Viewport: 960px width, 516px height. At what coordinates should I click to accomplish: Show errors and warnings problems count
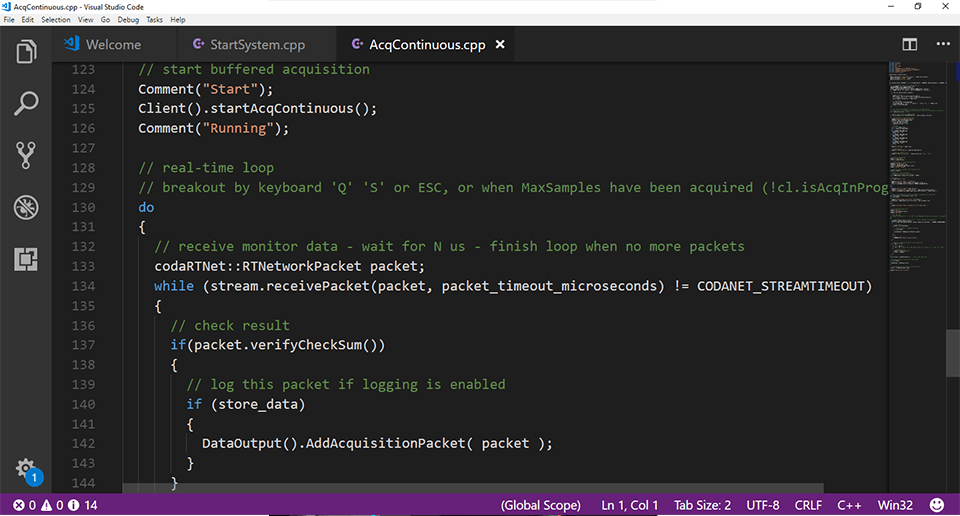click(x=50, y=505)
